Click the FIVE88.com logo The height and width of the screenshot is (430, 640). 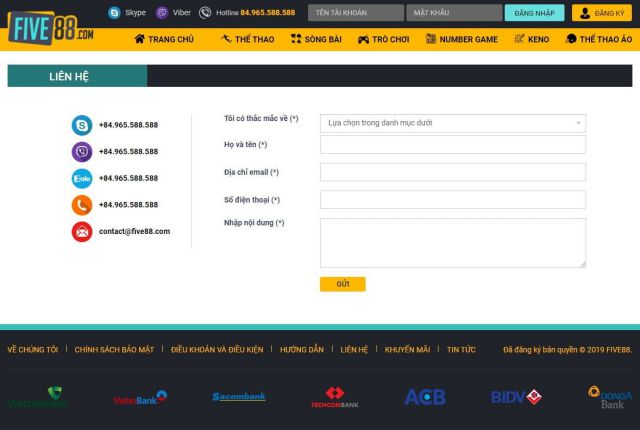coord(51,28)
